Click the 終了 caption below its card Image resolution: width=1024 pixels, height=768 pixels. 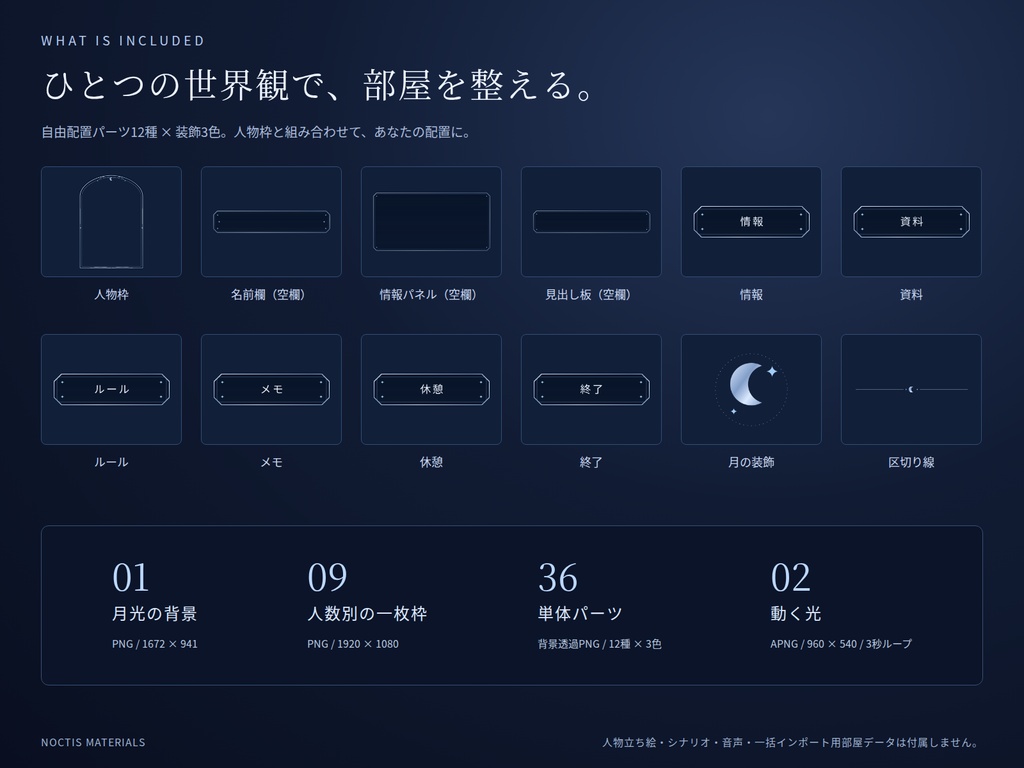click(591, 462)
